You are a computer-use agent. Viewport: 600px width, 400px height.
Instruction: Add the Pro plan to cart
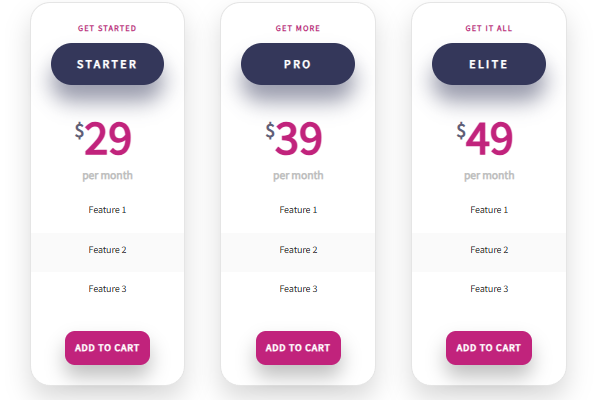tap(297, 348)
